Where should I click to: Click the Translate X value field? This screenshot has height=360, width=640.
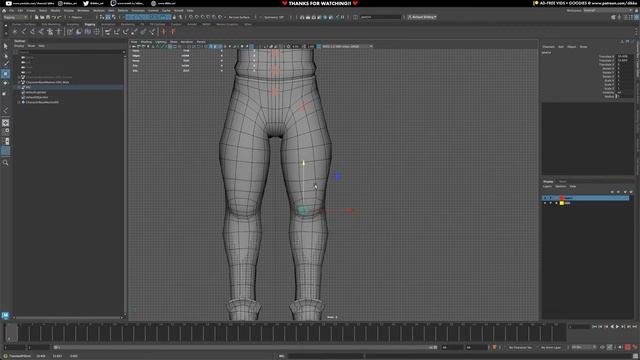point(625,56)
